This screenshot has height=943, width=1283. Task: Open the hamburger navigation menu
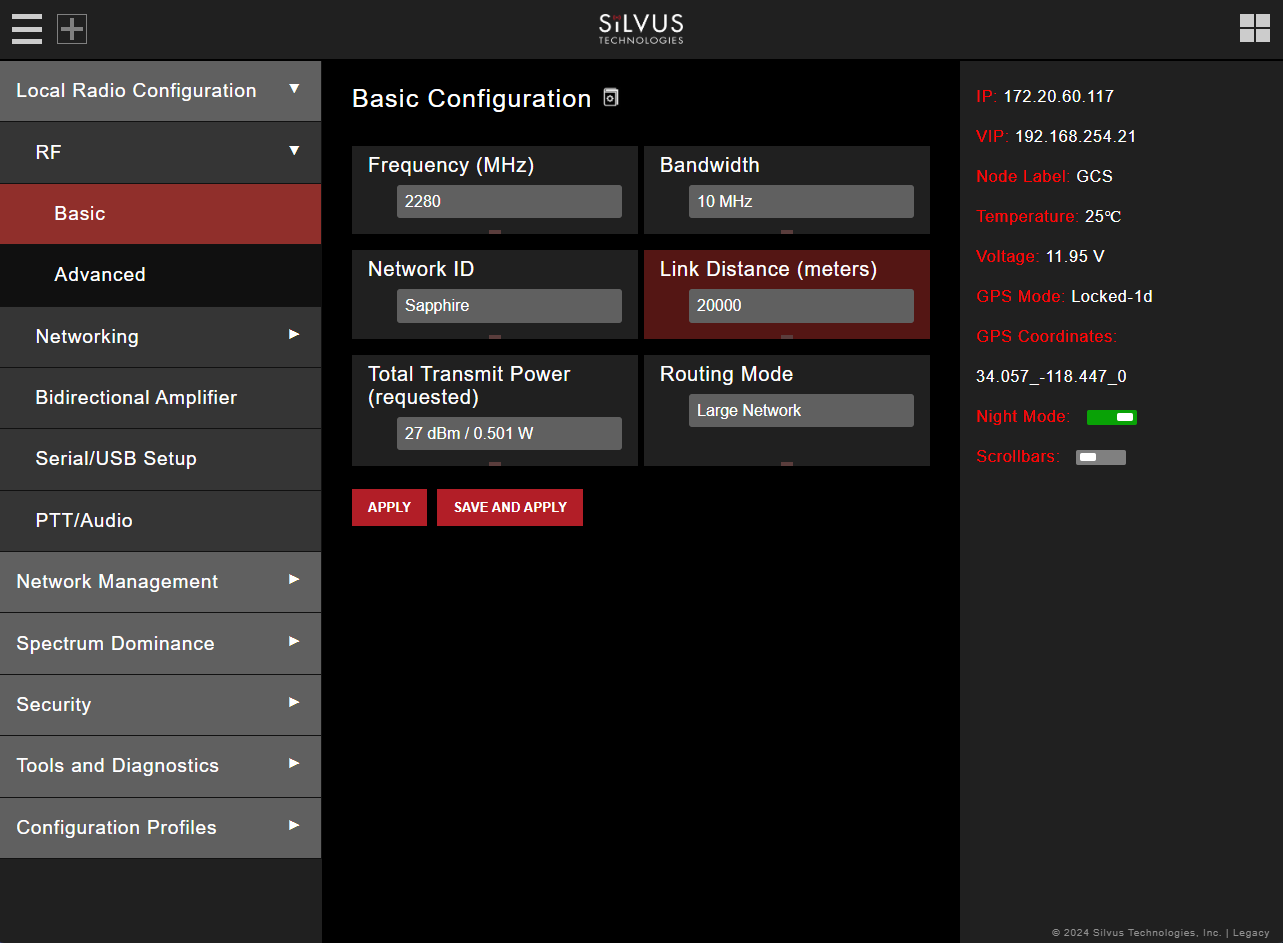point(26,29)
